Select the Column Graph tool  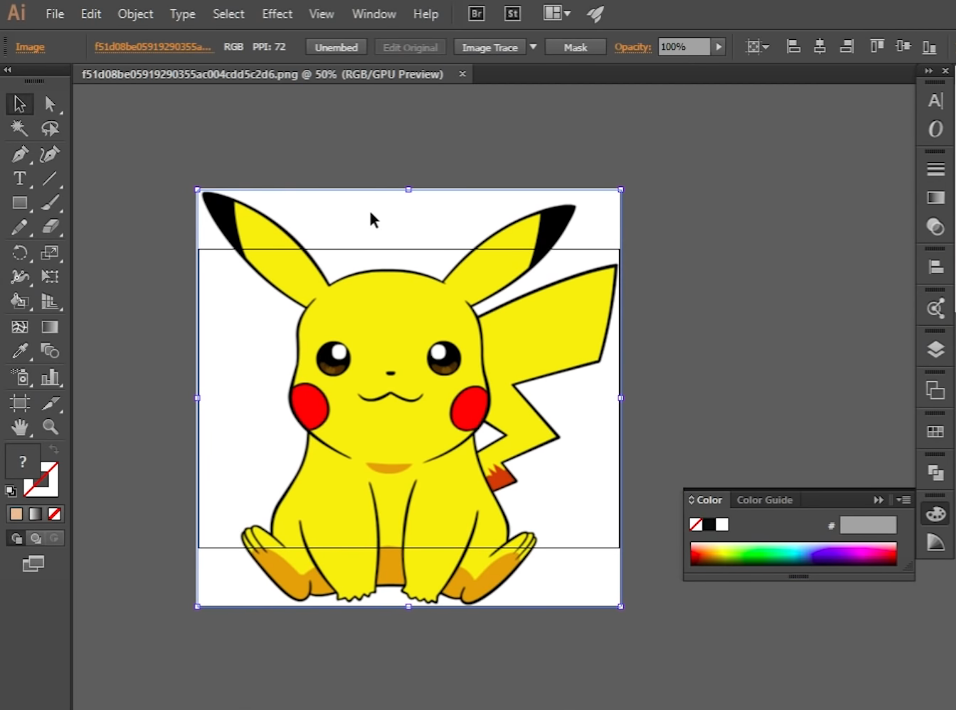click(50, 377)
